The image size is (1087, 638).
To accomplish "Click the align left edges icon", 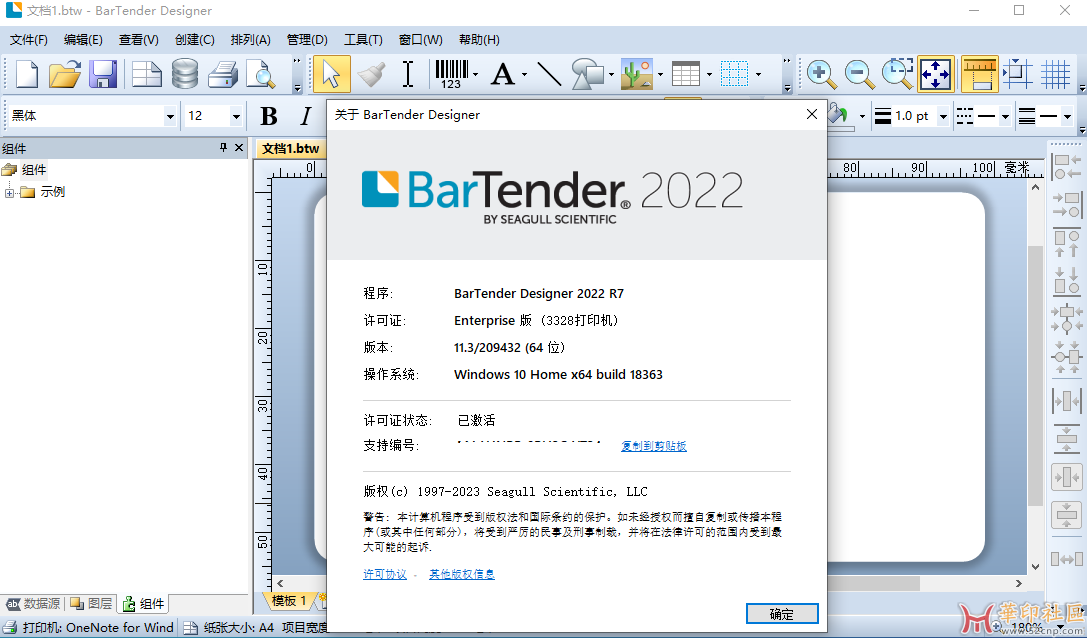I will coord(1066,168).
